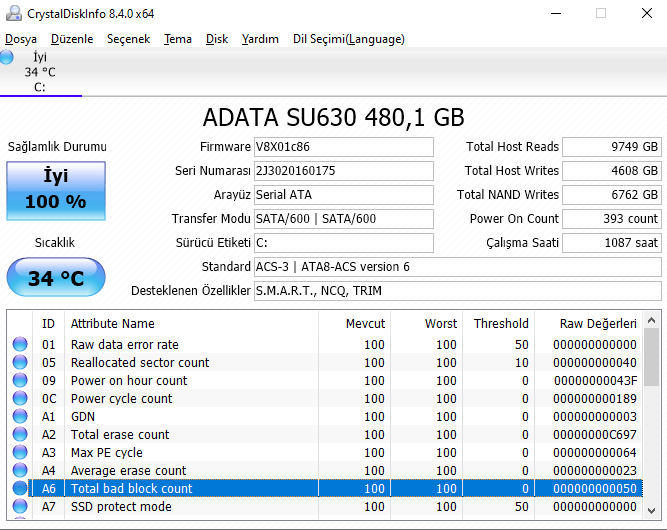This screenshot has width=667, height=530.
Task: Click Çalışma Saati value 1087 saat
Action: [612, 243]
